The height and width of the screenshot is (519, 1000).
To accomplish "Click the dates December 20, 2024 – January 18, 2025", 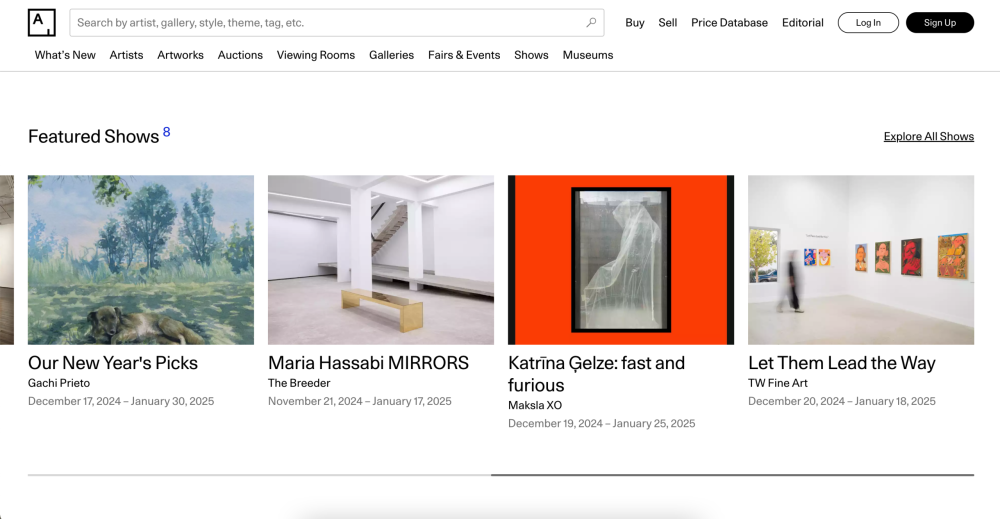I will 842,401.
